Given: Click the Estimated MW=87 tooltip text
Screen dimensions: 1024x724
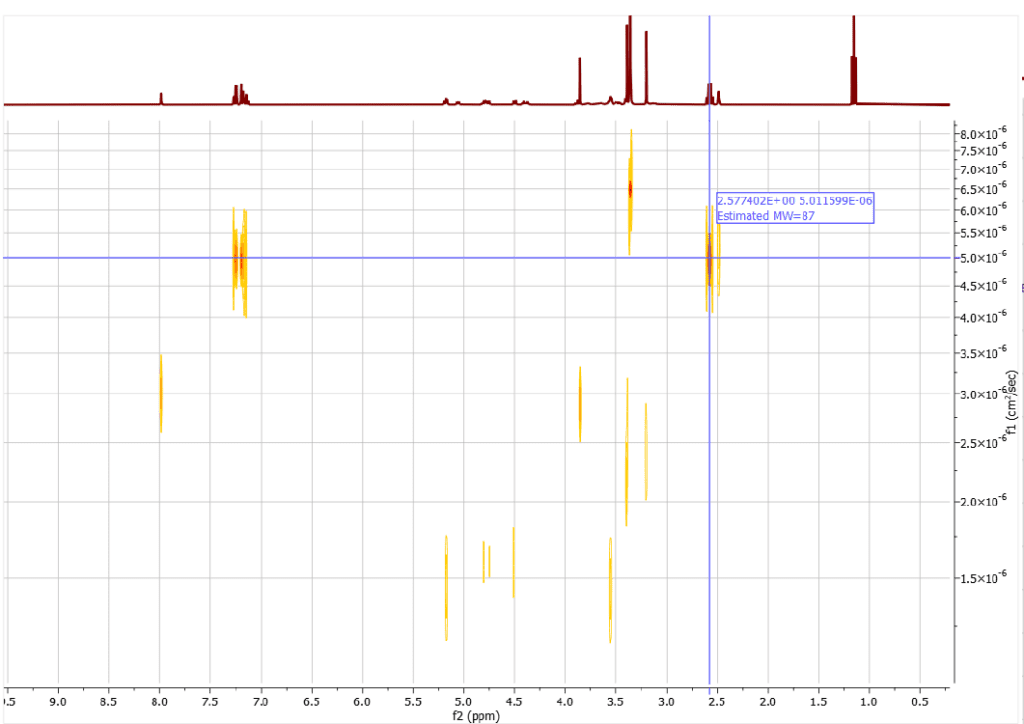Looking at the screenshot, I should click(x=754, y=216).
